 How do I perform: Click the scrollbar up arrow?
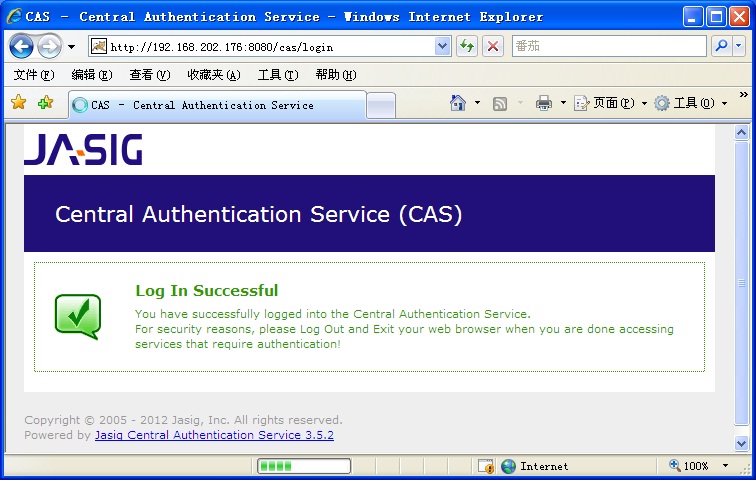(742, 133)
